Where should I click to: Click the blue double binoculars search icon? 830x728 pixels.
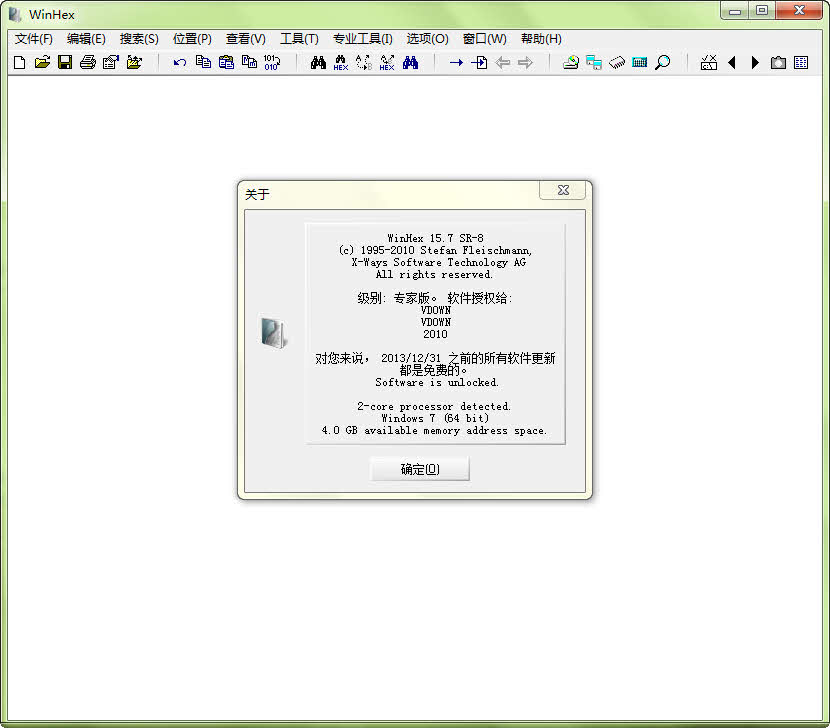[x=410, y=62]
